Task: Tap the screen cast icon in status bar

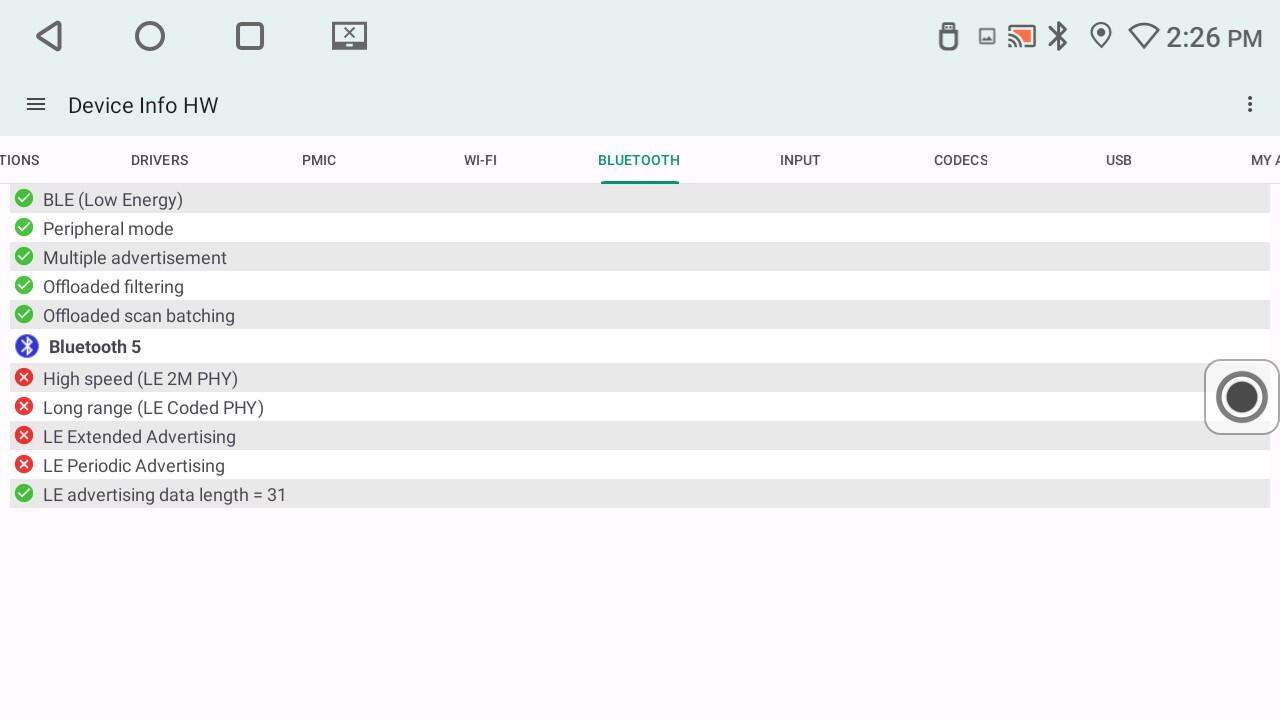Action: 1021,37
